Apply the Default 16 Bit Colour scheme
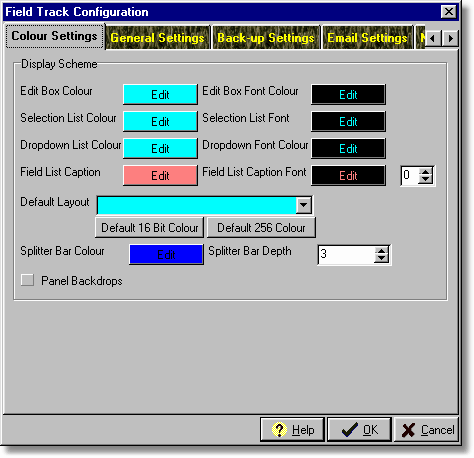This screenshot has width=474, height=458. pyautogui.click(x=149, y=228)
